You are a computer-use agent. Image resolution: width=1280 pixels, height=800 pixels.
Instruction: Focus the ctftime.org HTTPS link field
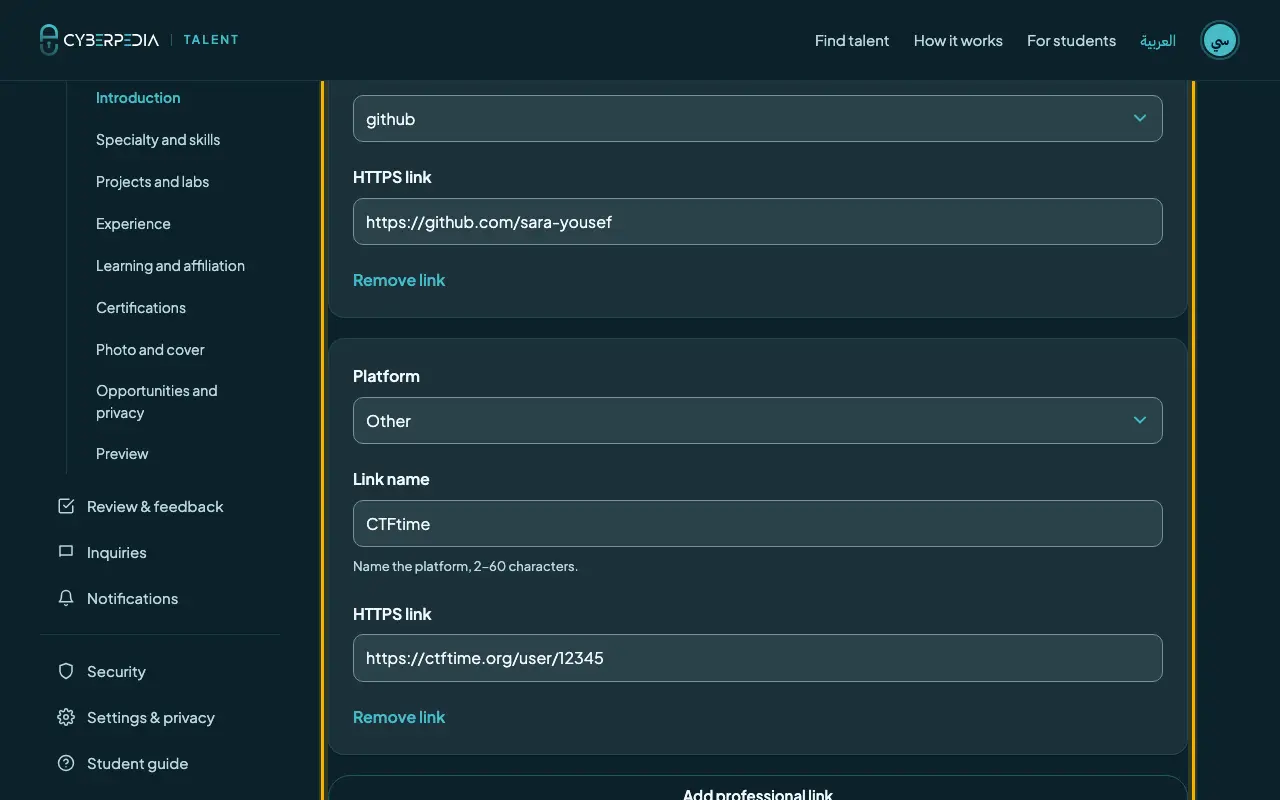758,658
